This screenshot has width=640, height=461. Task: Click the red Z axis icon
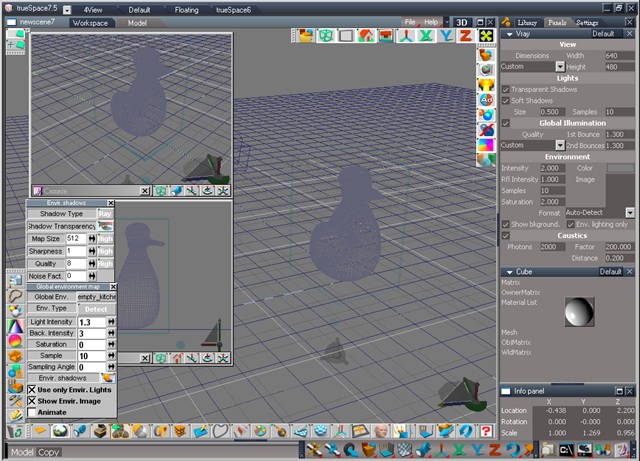coord(464,35)
